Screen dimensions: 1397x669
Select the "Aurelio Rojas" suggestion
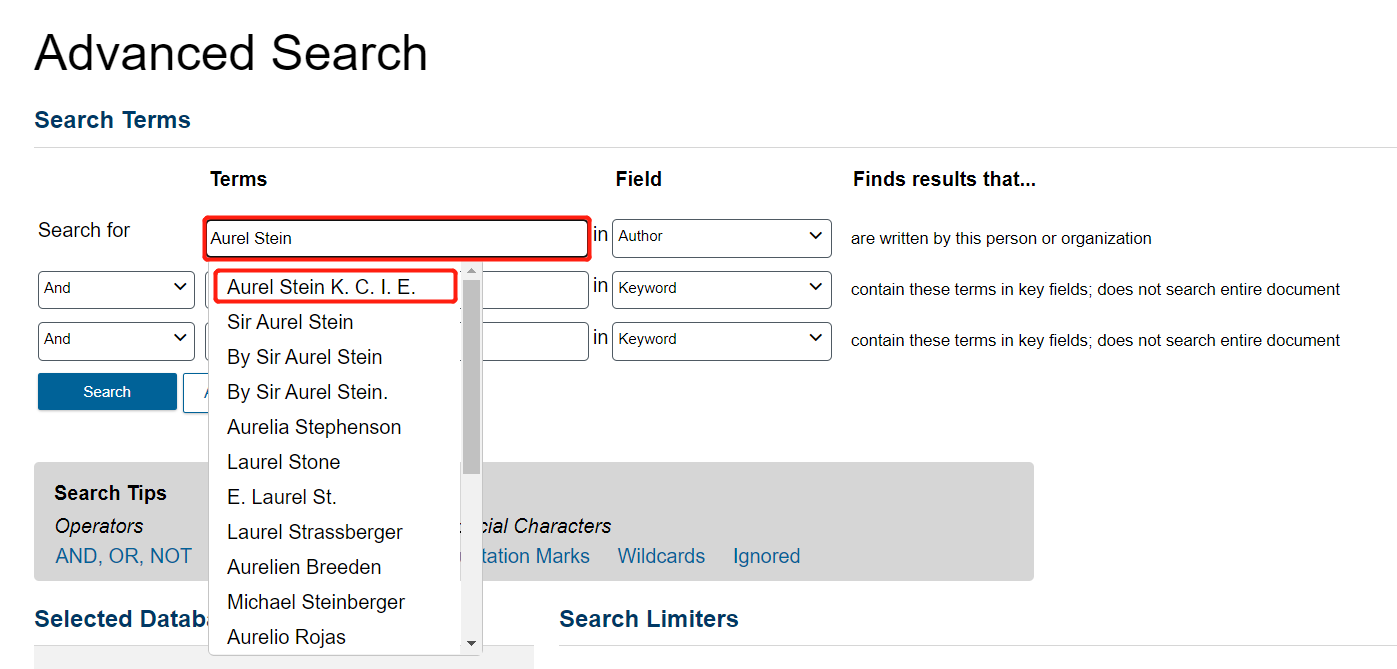[x=287, y=637]
